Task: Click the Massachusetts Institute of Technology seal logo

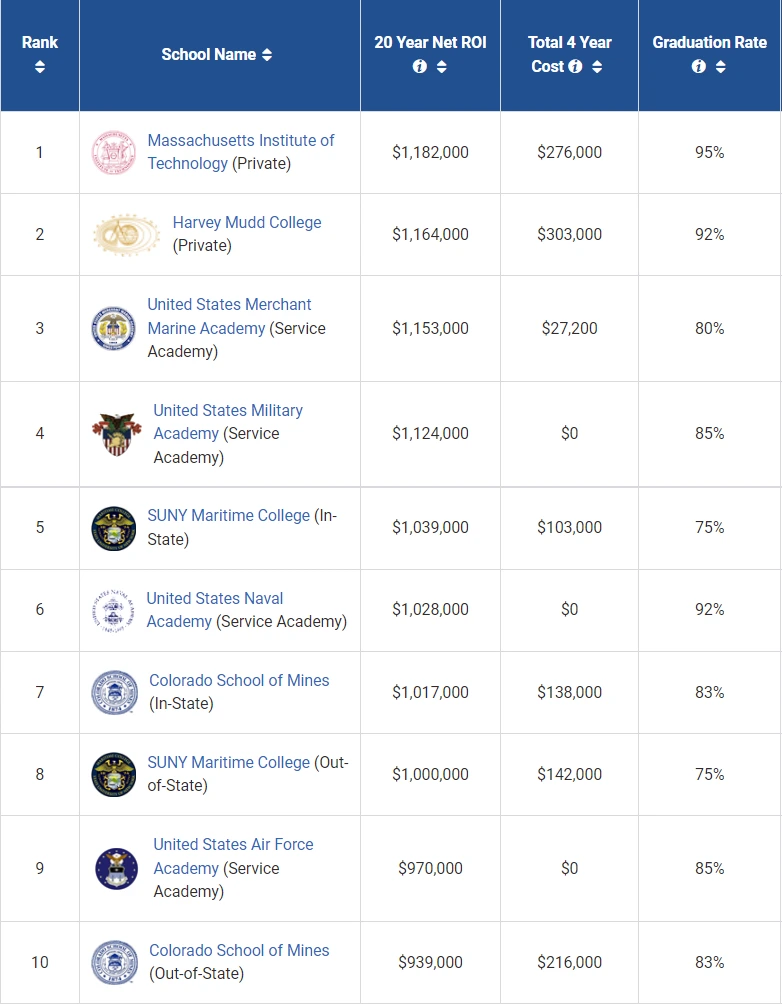Action: click(x=112, y=152)
